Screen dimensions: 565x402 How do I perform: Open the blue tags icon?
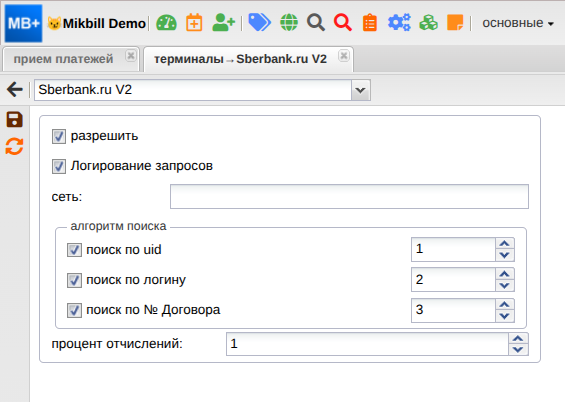[x=259, y=23]
